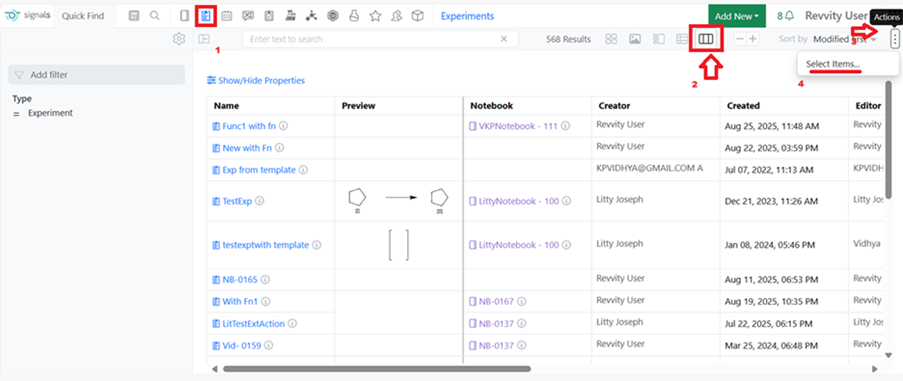Image resolution: width=903 pixels, height=381 pixels.
Task: Switch to image preview view
Action: 635,39
